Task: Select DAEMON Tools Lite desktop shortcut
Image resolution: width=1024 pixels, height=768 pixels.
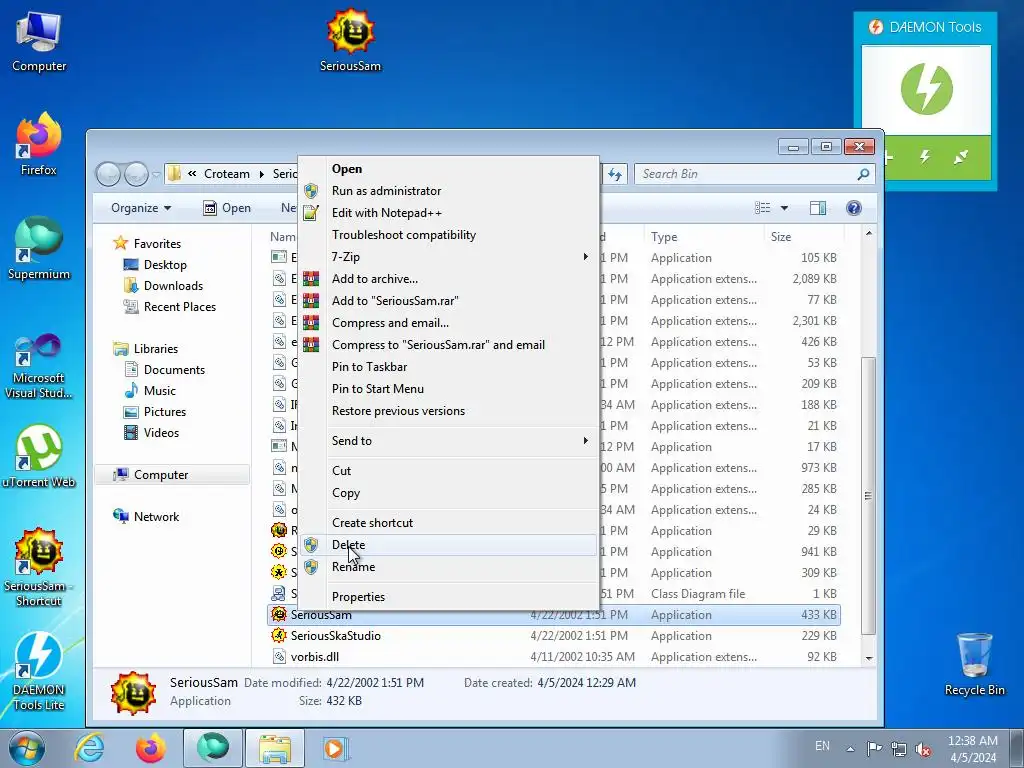Action: click(x=39, y=671)
